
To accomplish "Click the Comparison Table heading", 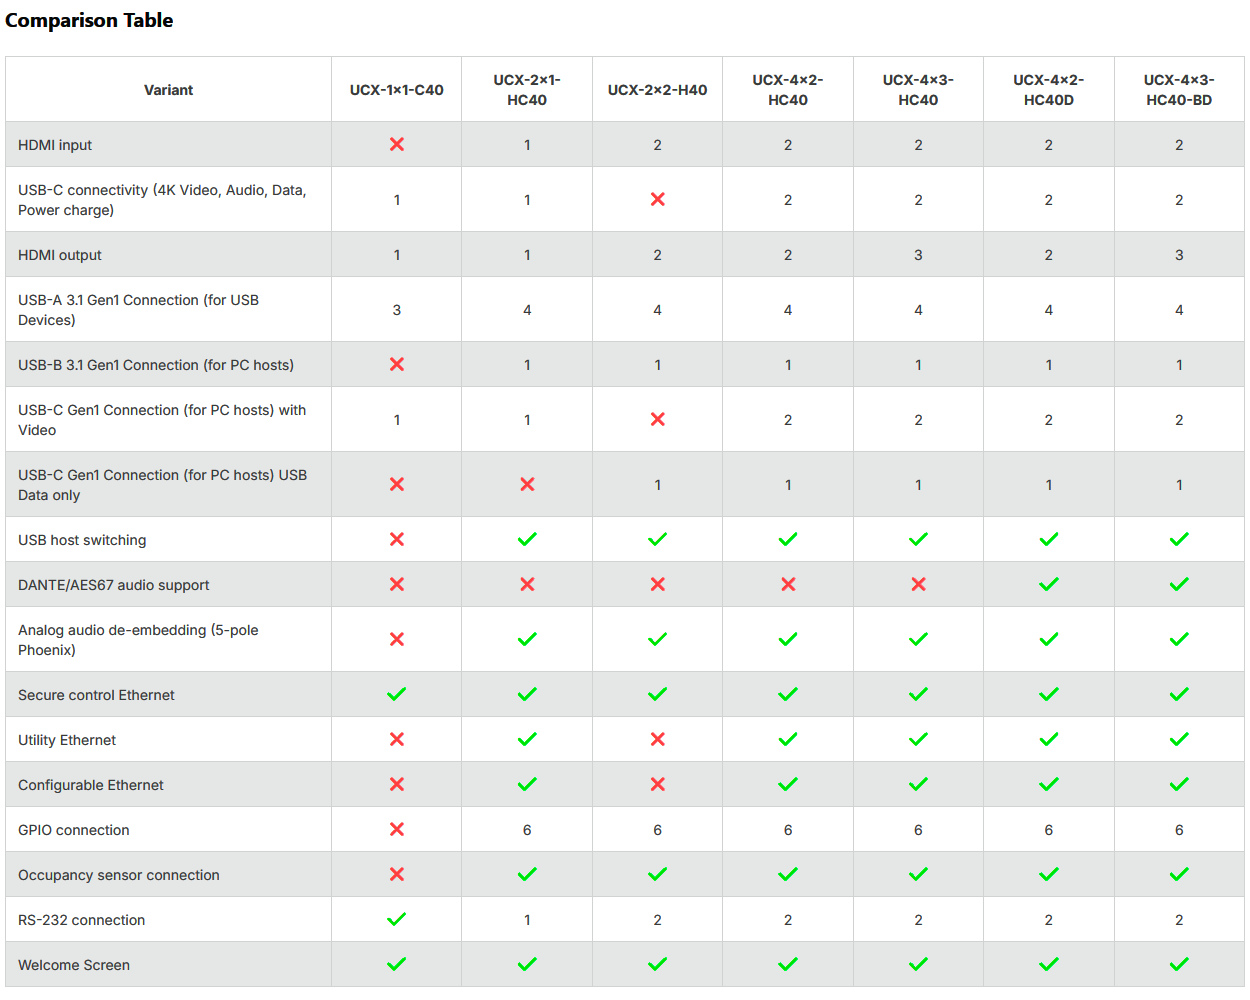I will (x=89, y=20).
